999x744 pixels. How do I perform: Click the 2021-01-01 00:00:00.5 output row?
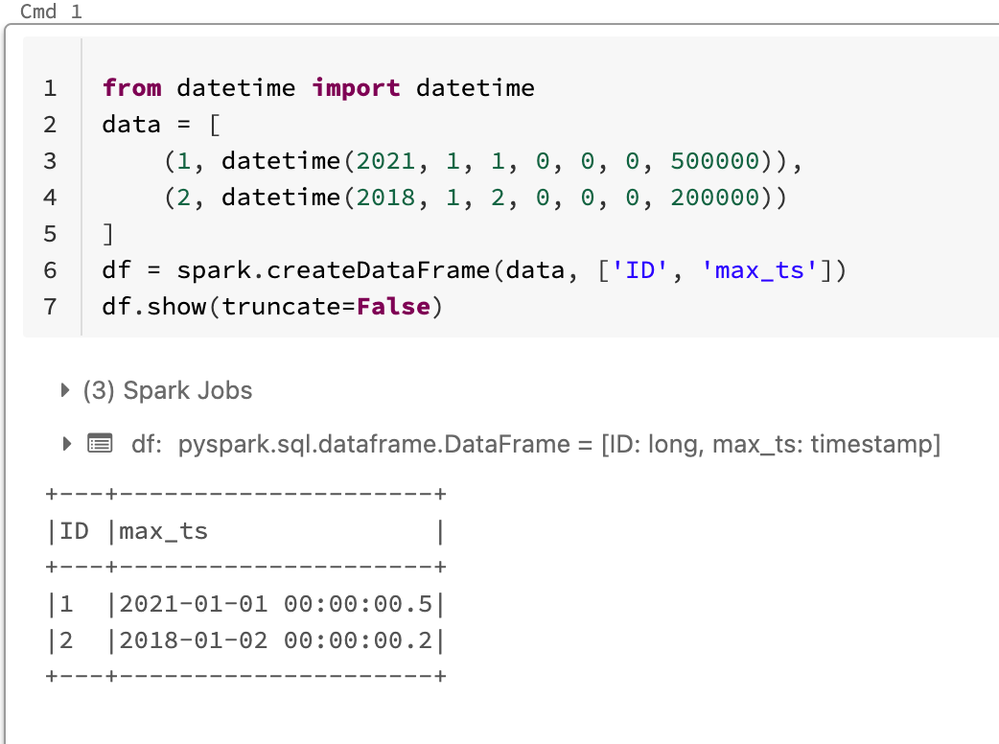click(275, 604)
